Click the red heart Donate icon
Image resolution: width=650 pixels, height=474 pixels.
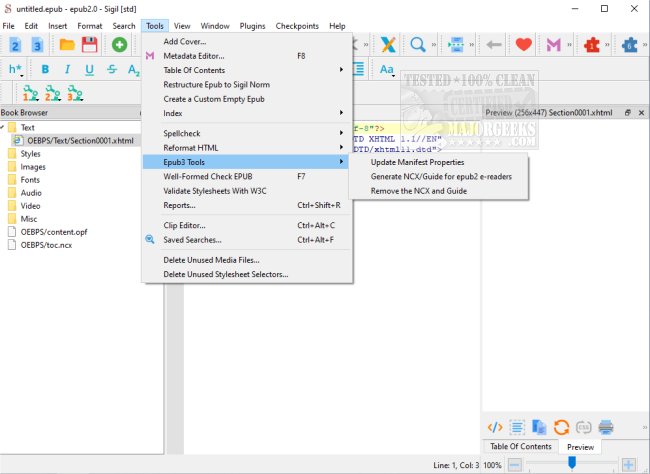(524, 44)
